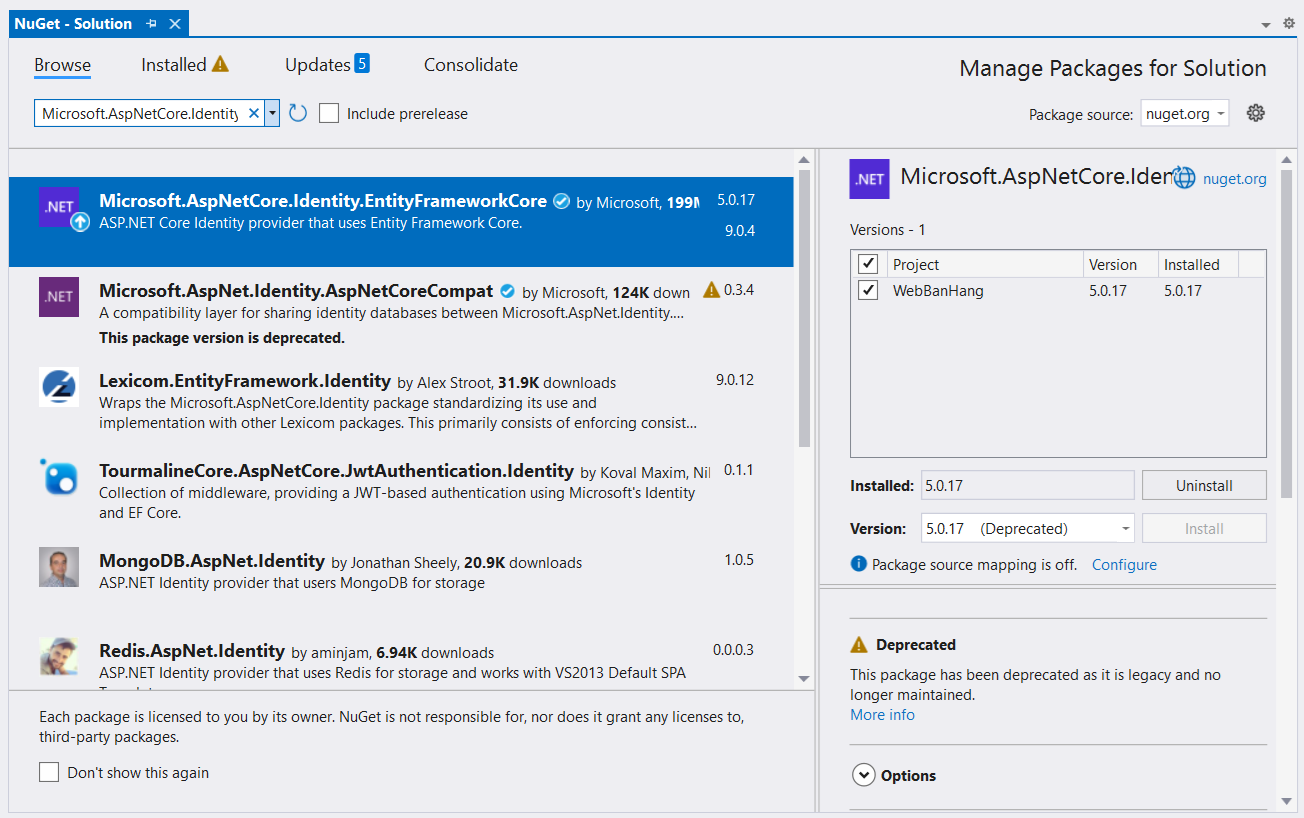The image size is (1304, 818).
Task: Click the package list scroll up arrow
Action: [804, 160]
